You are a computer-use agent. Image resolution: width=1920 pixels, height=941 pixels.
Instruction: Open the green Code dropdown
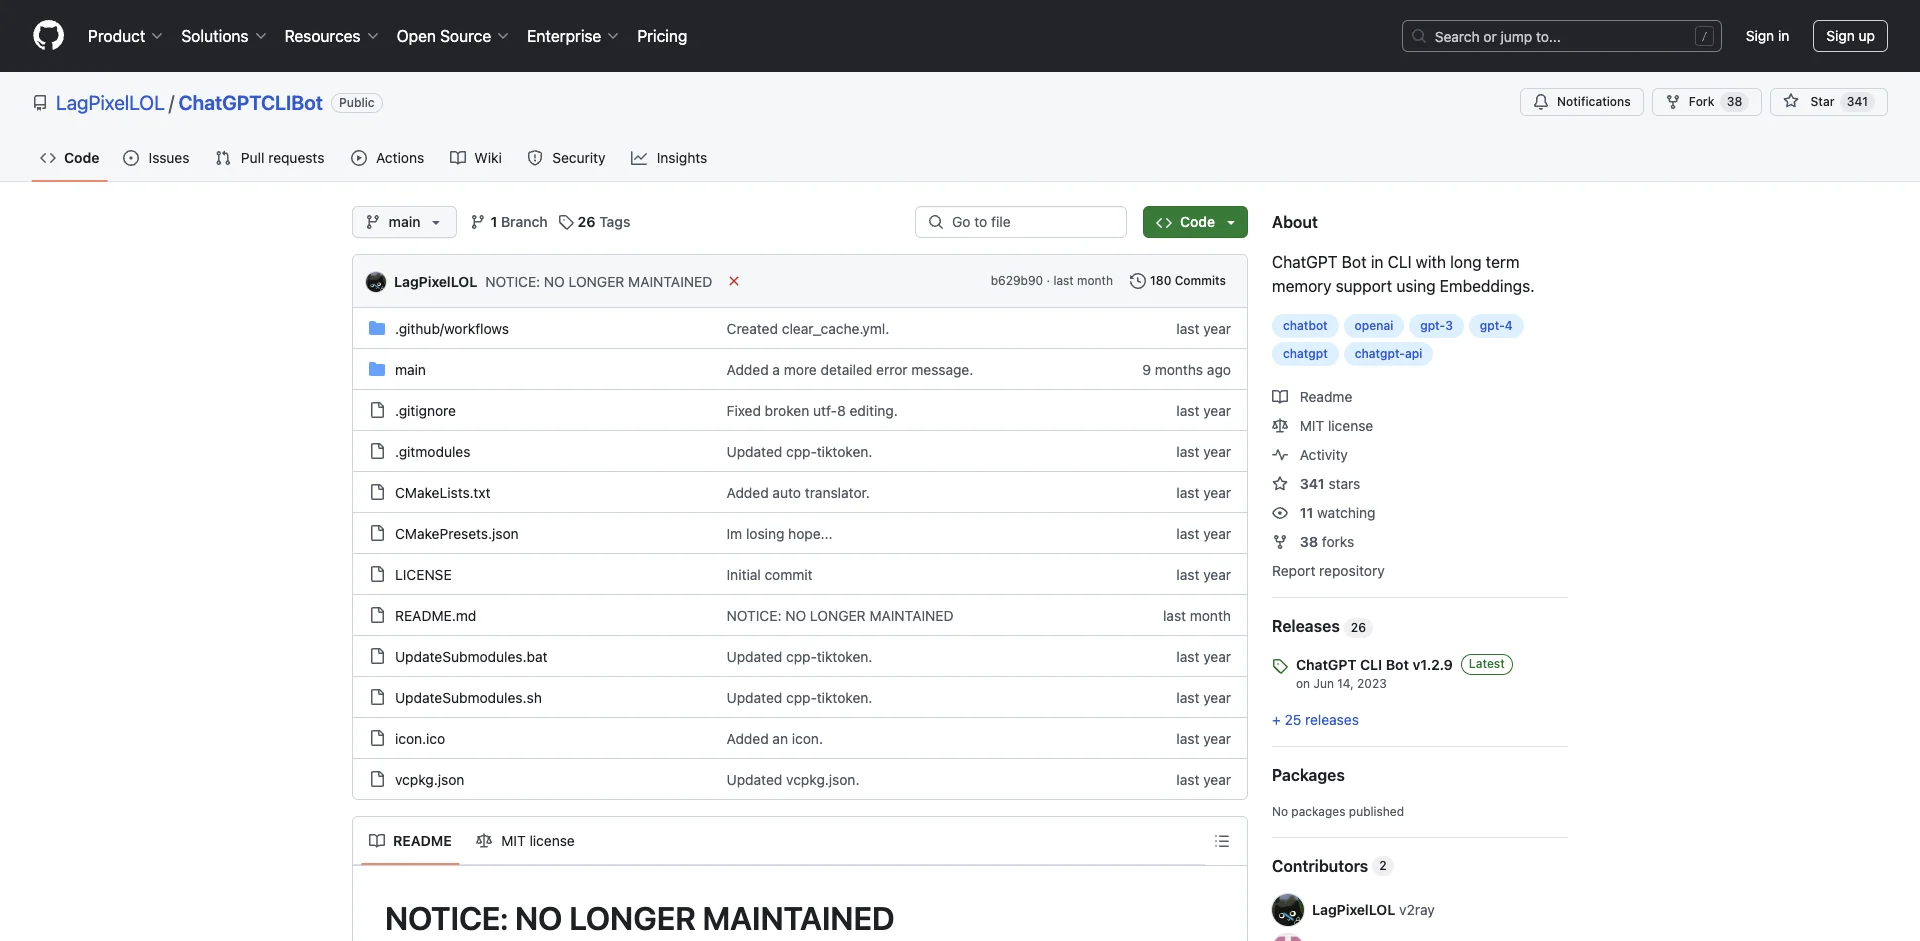click(1195, 222)
